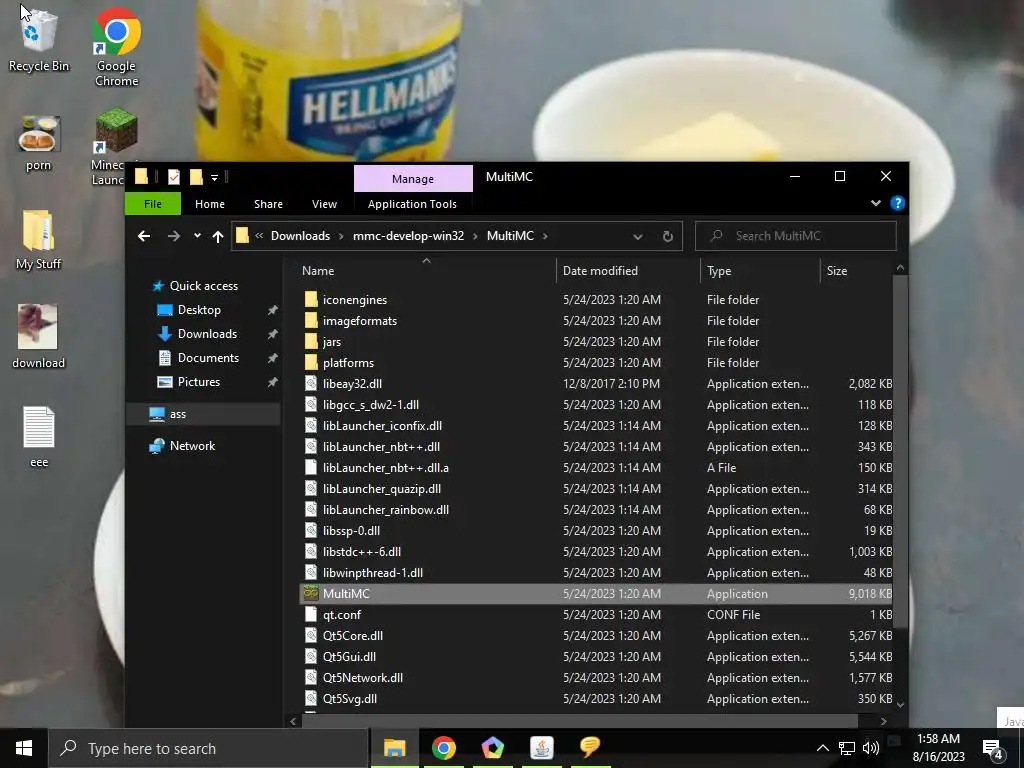Click the jars folder icon

[x=311, y=342]
